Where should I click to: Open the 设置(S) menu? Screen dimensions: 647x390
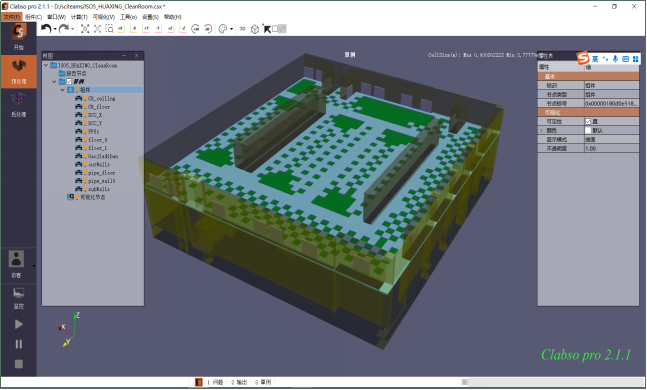click(x=150, y=17)
